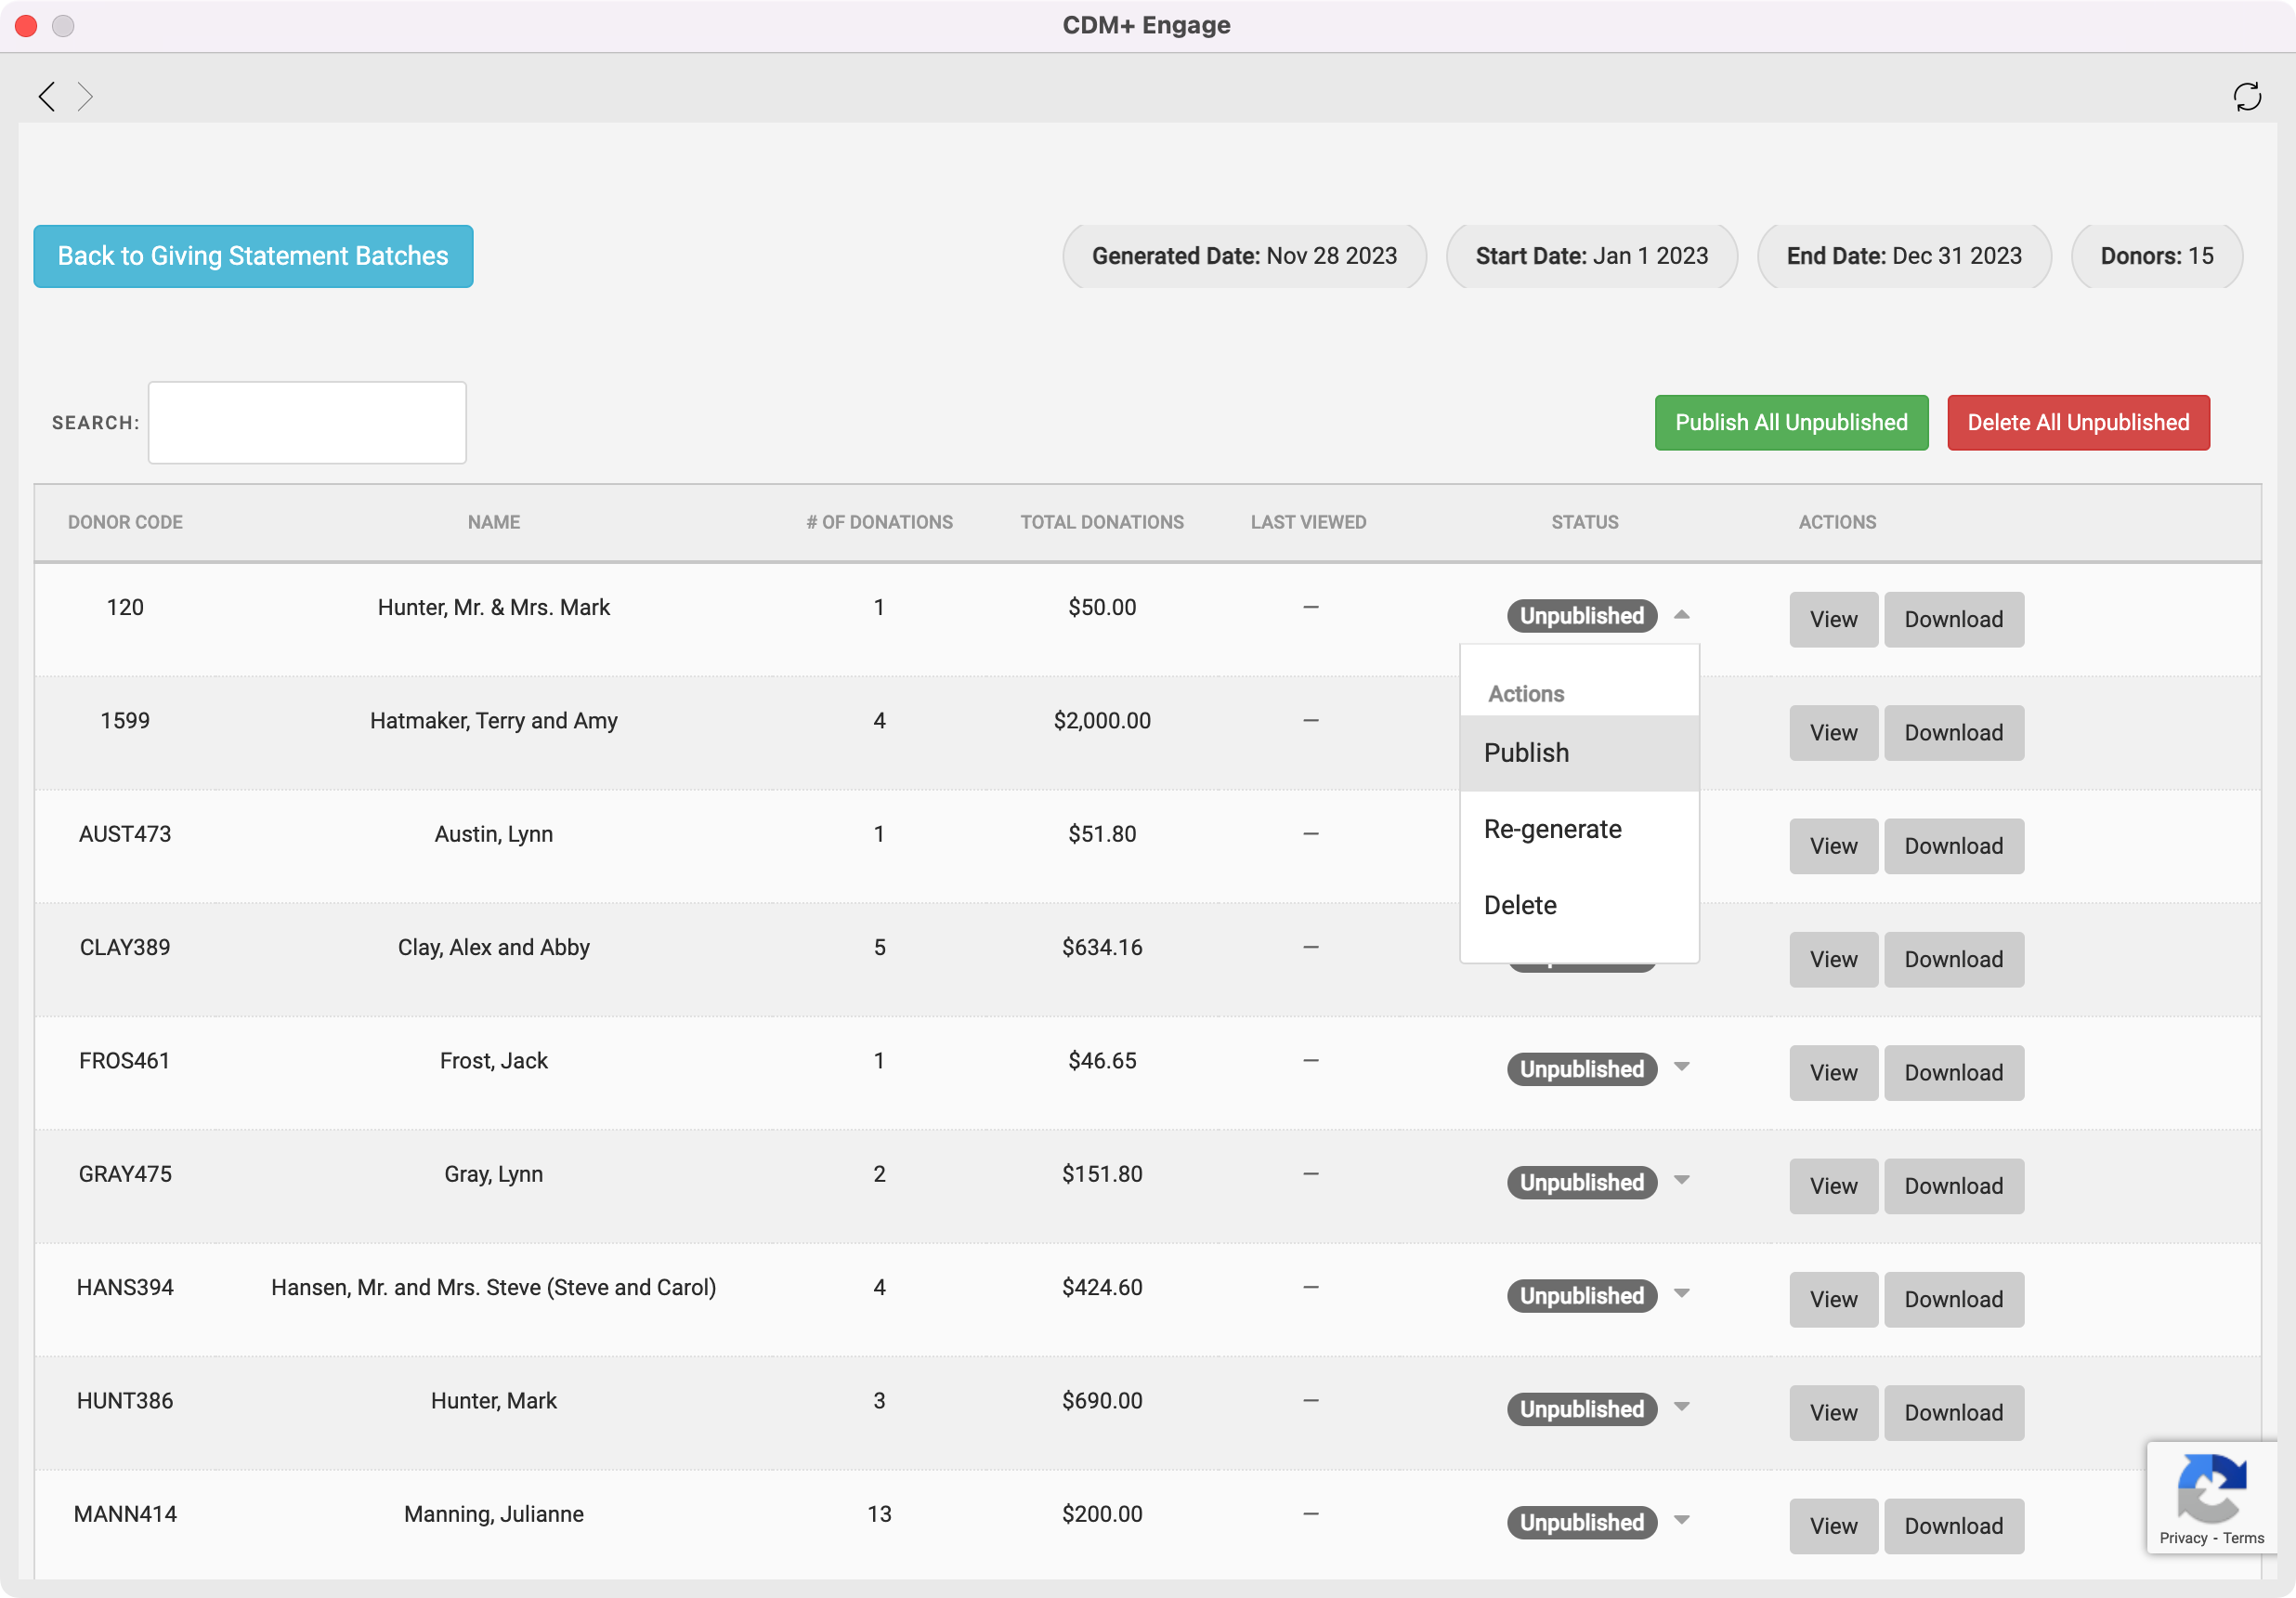This screenshot has height=1598, width=2296.
Task: Choose Delete from the Actions menu
Action: 1520,905
